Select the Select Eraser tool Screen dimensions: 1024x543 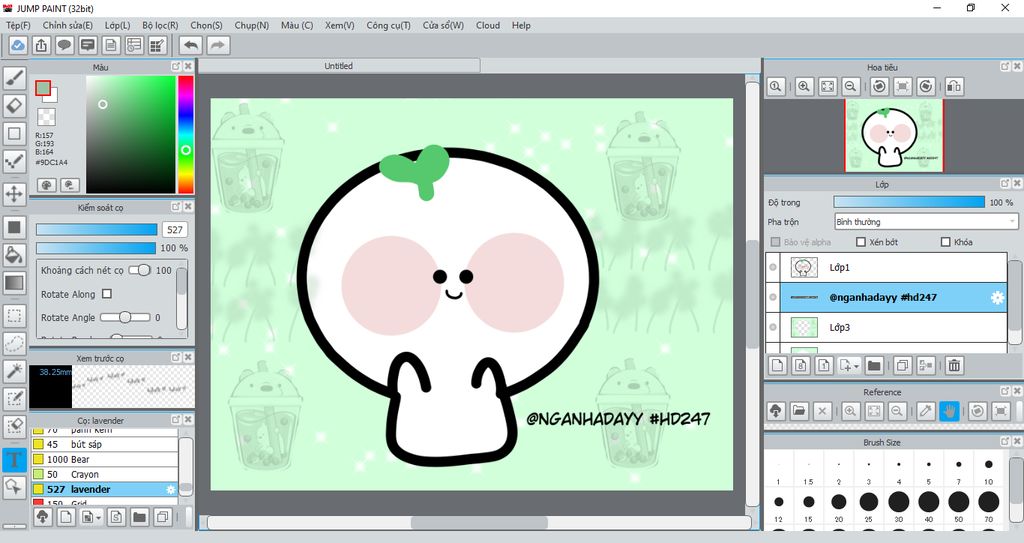click(x=14, y=426)
